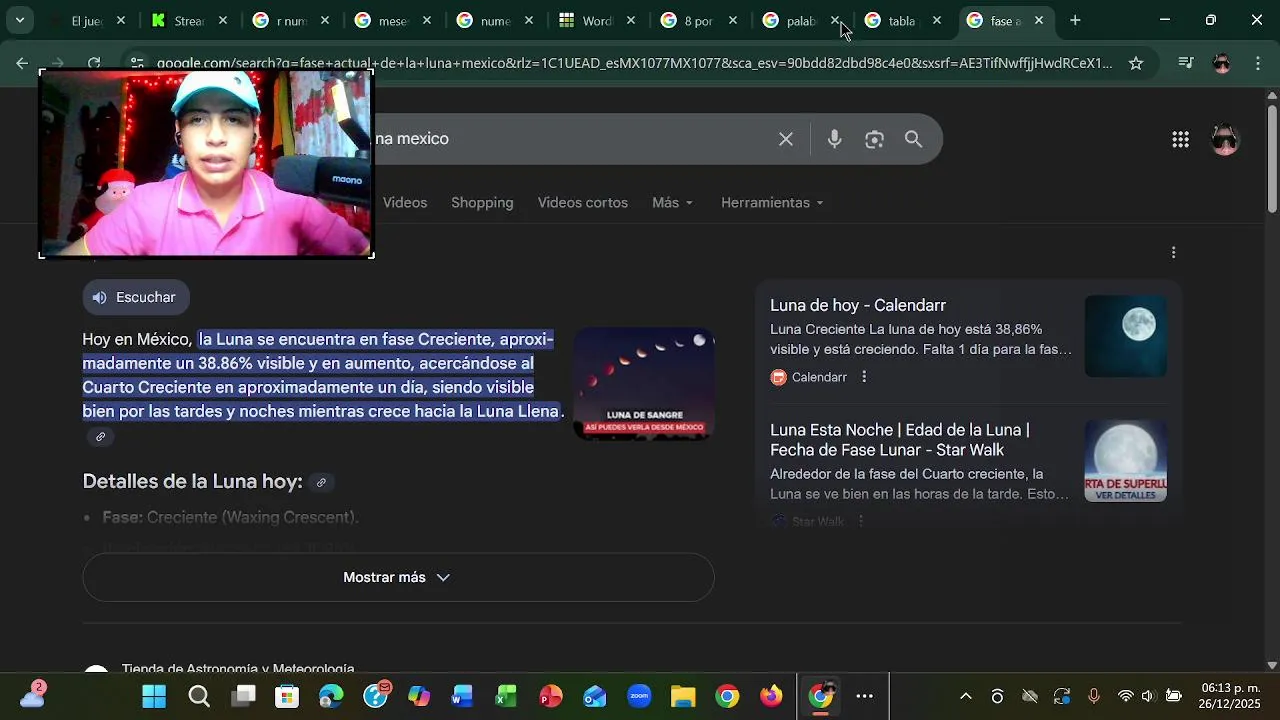
Task: Open Copilot from the taskbar
Action: point(419,696)
